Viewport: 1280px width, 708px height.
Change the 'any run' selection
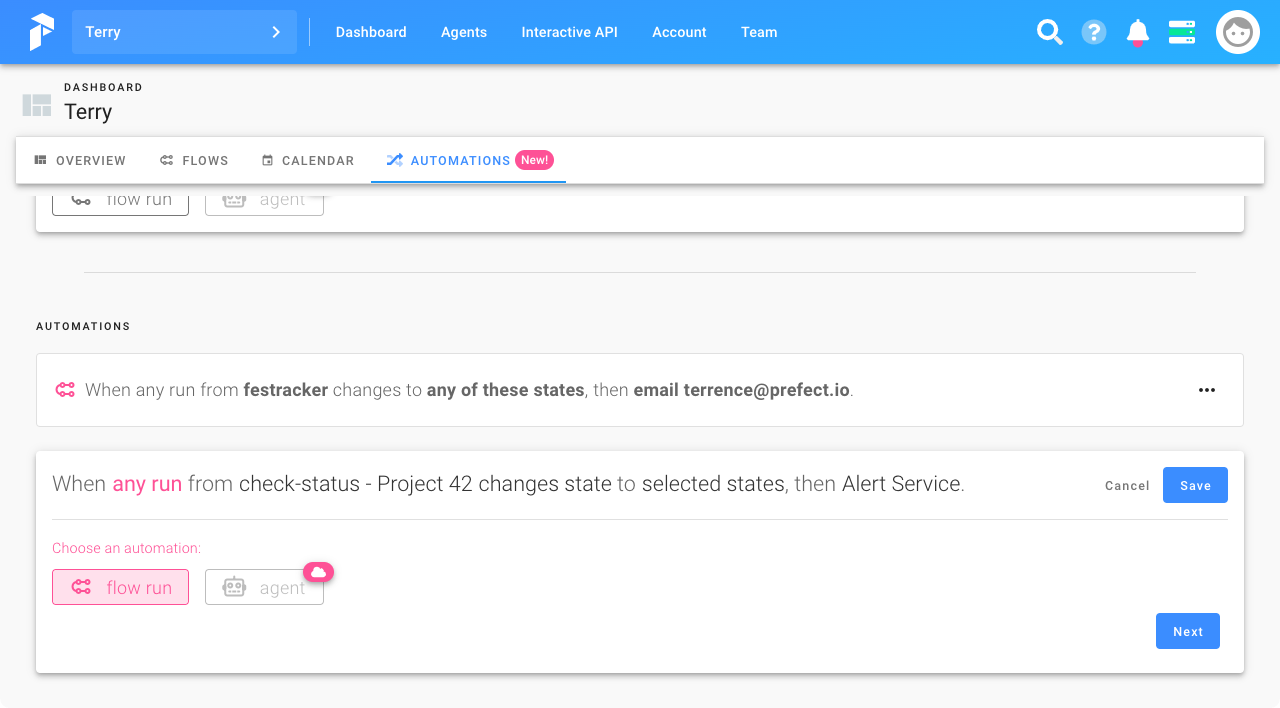click(147, 484)
